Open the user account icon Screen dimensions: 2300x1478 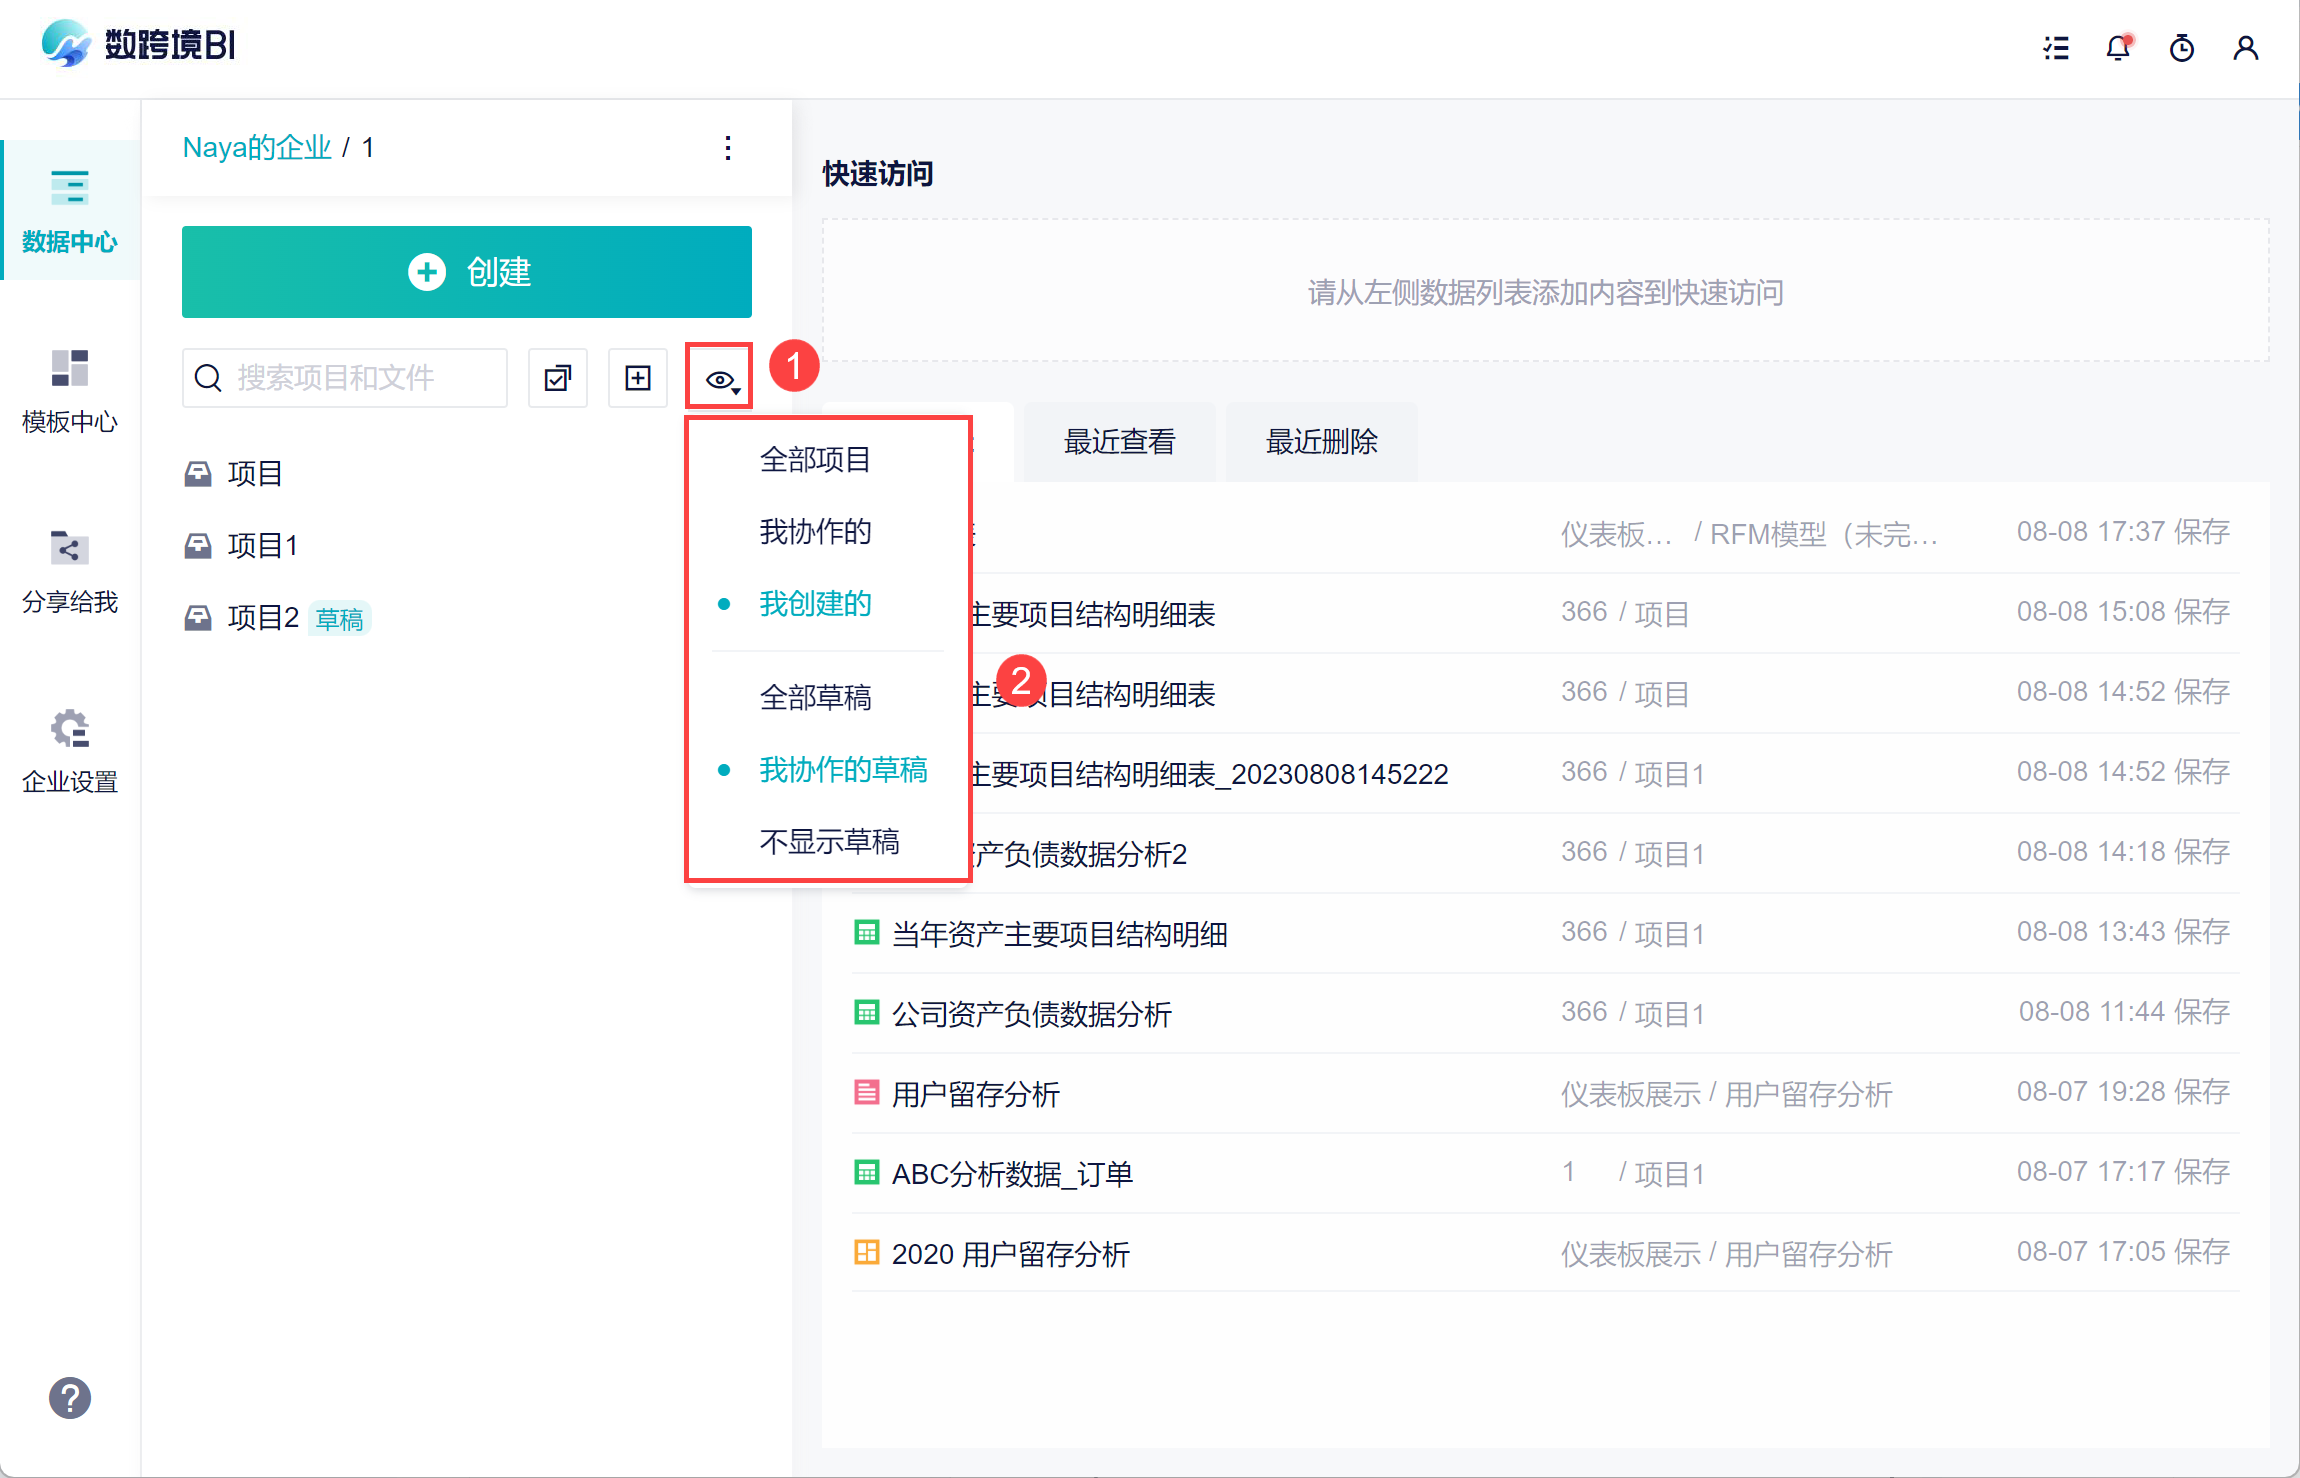2246,48
